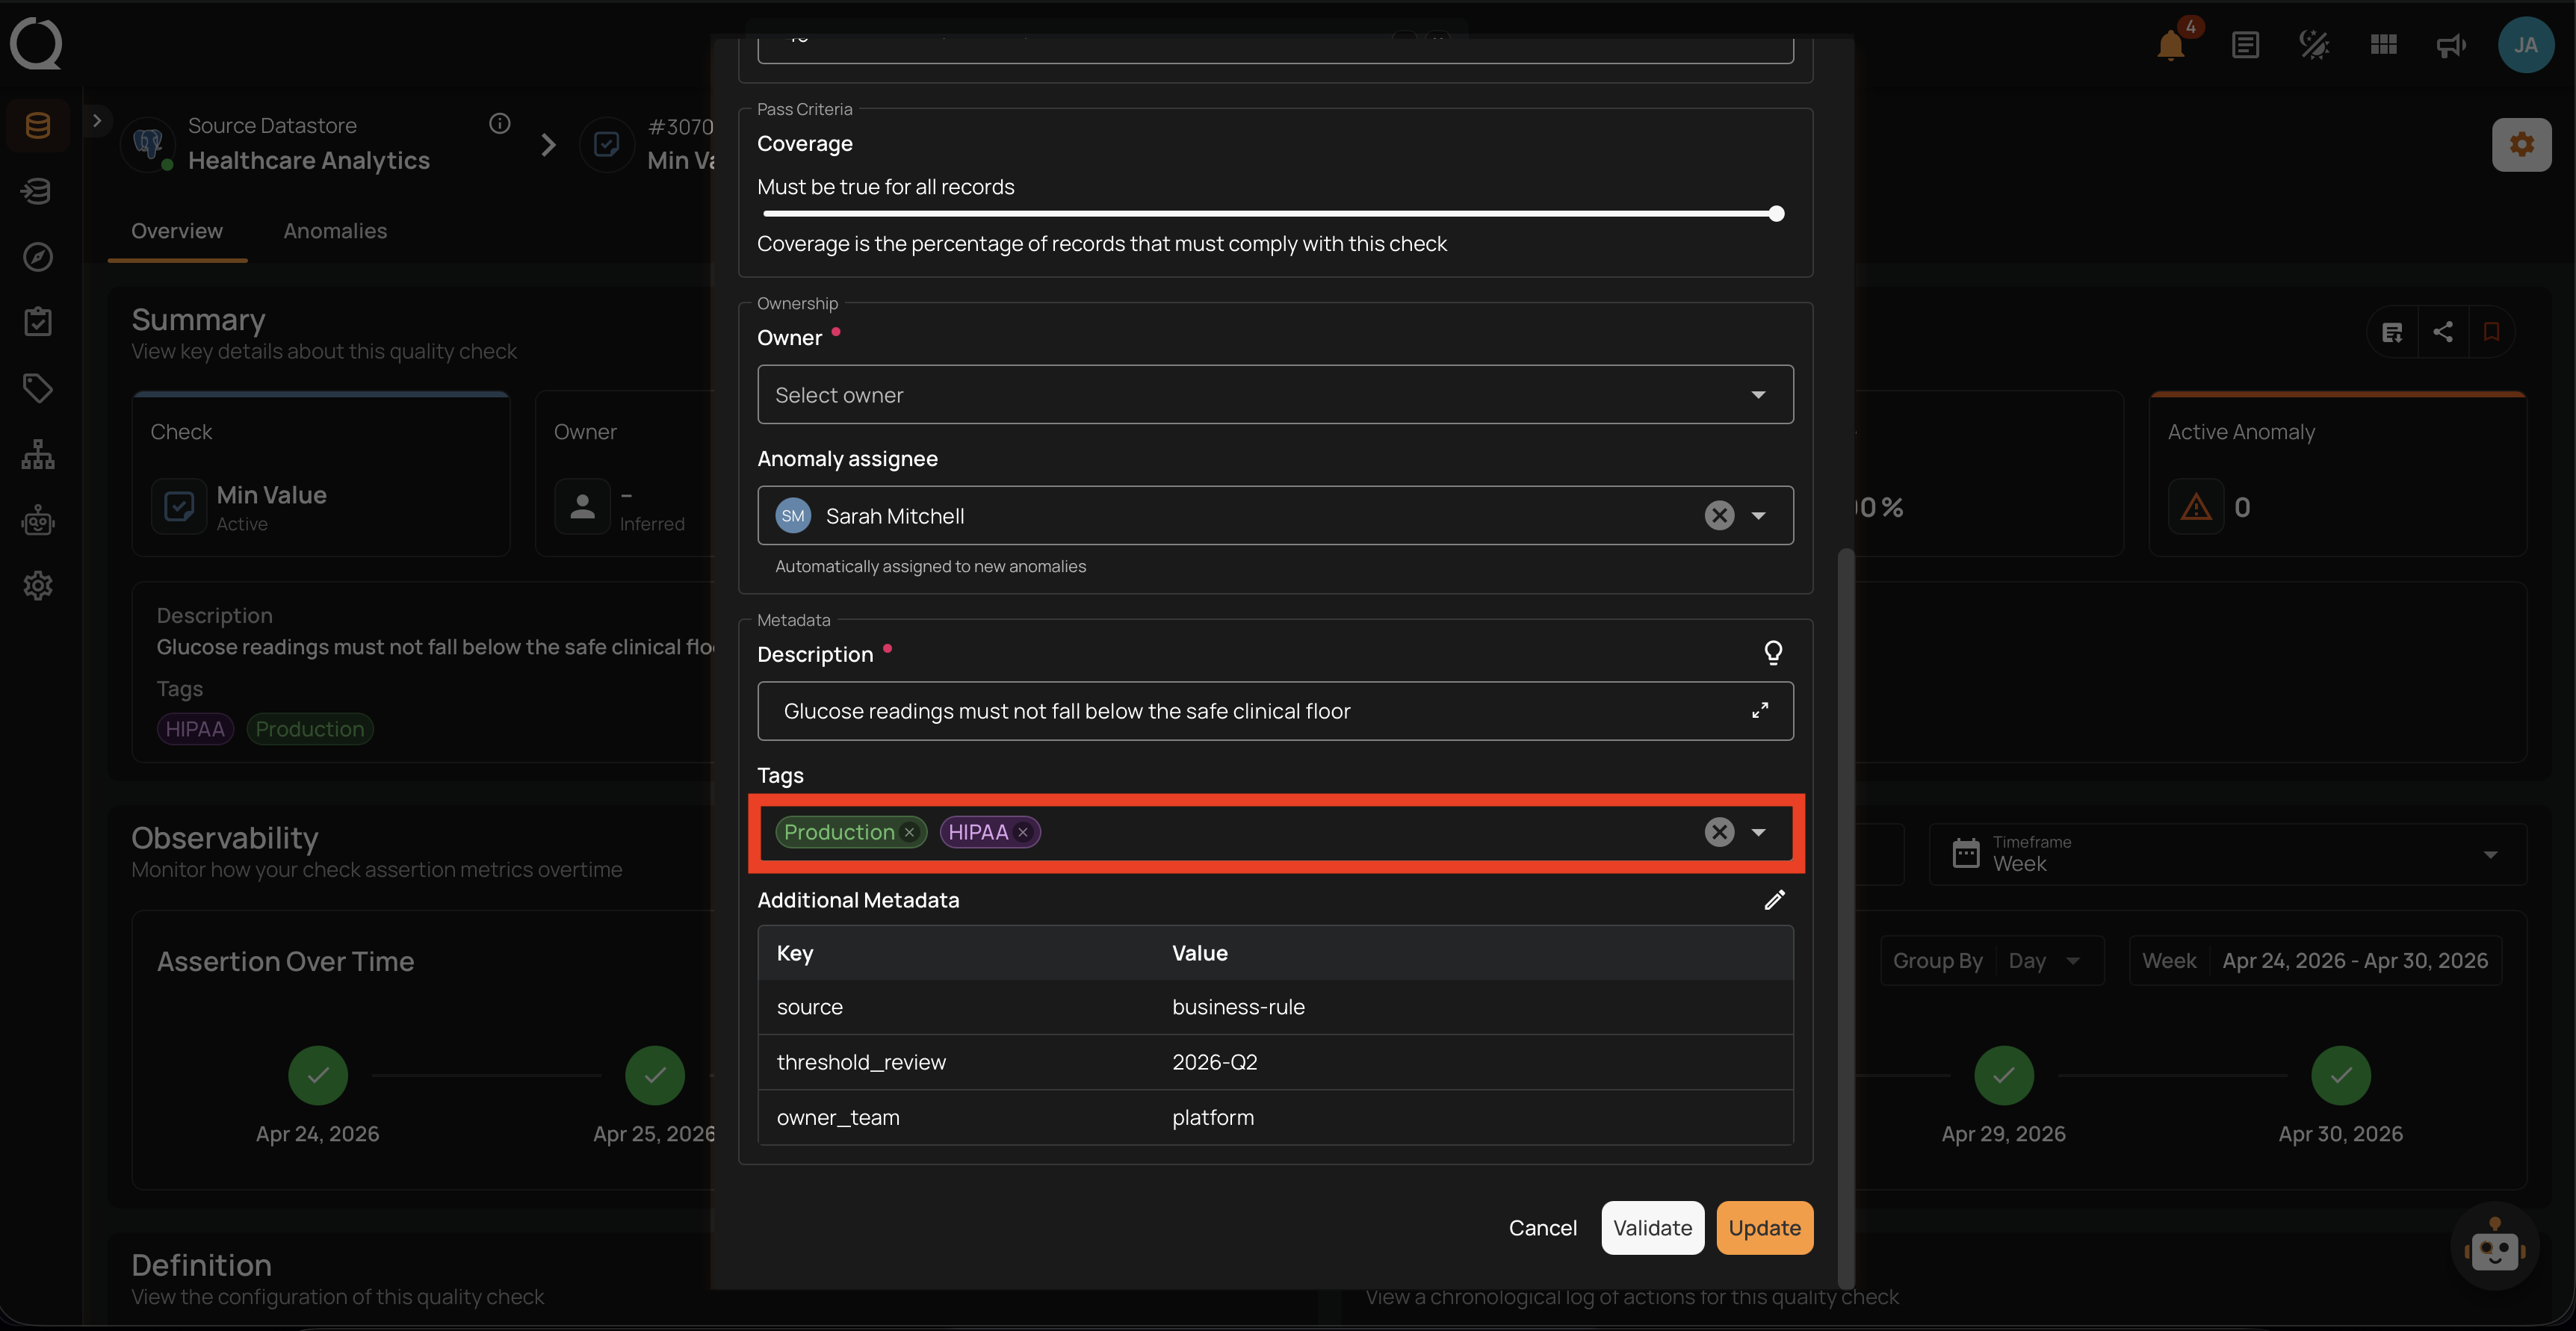This screenshot has width=2576, height=1331.
Task: Open the Healthcare Analytics datastore link
Action: tap(308, 161)
